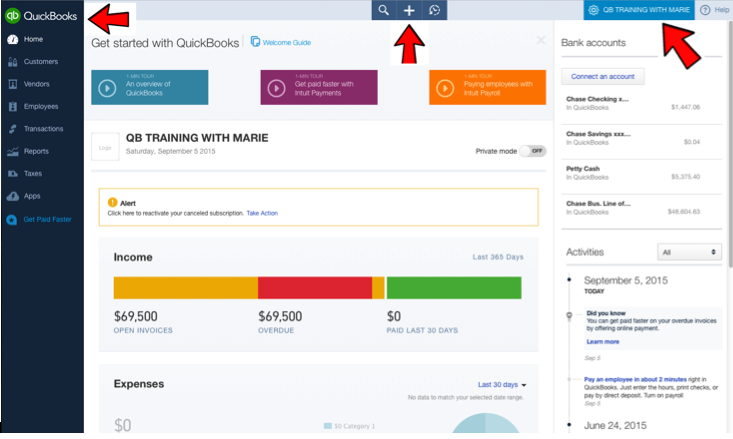The width and height of the screenshot is (733, 439).
Task: Click the OPEN INVOICES link
Action: (x=143, y=331)
